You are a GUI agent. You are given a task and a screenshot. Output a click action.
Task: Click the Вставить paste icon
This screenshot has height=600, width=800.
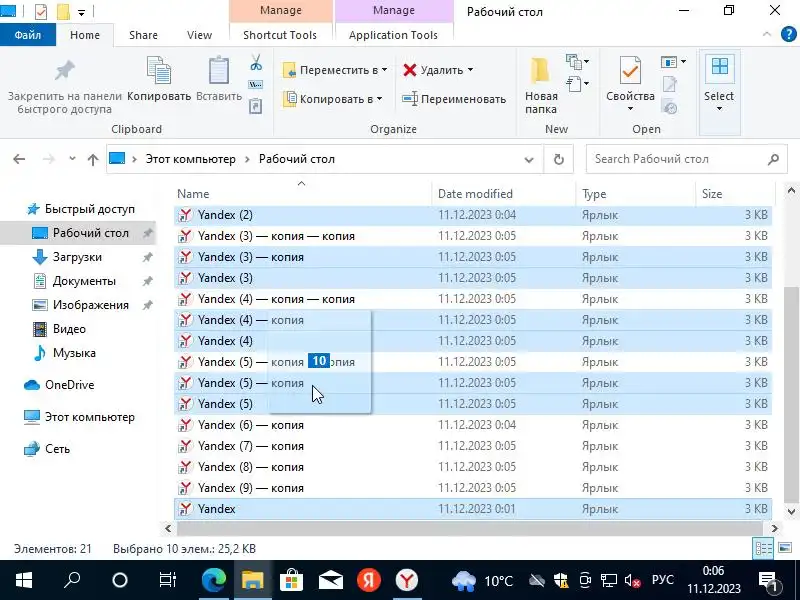[219, 70]
